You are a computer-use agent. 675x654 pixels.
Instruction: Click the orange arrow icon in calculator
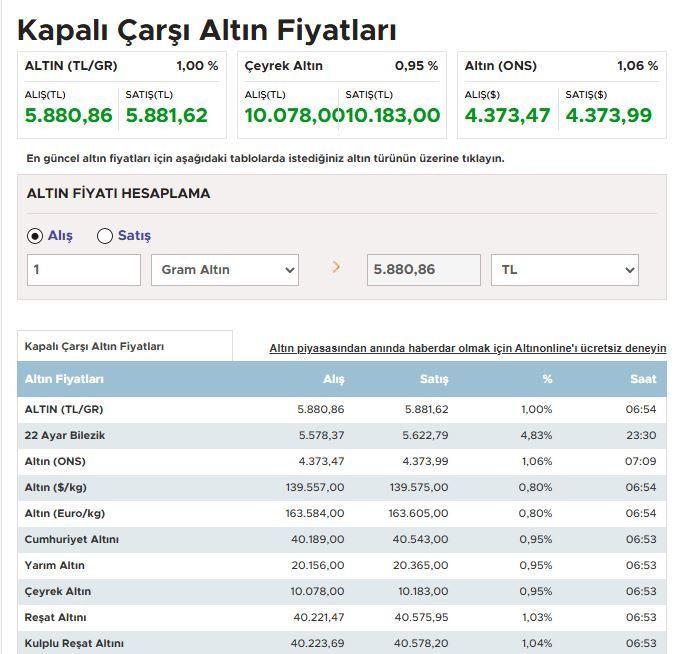336,267
